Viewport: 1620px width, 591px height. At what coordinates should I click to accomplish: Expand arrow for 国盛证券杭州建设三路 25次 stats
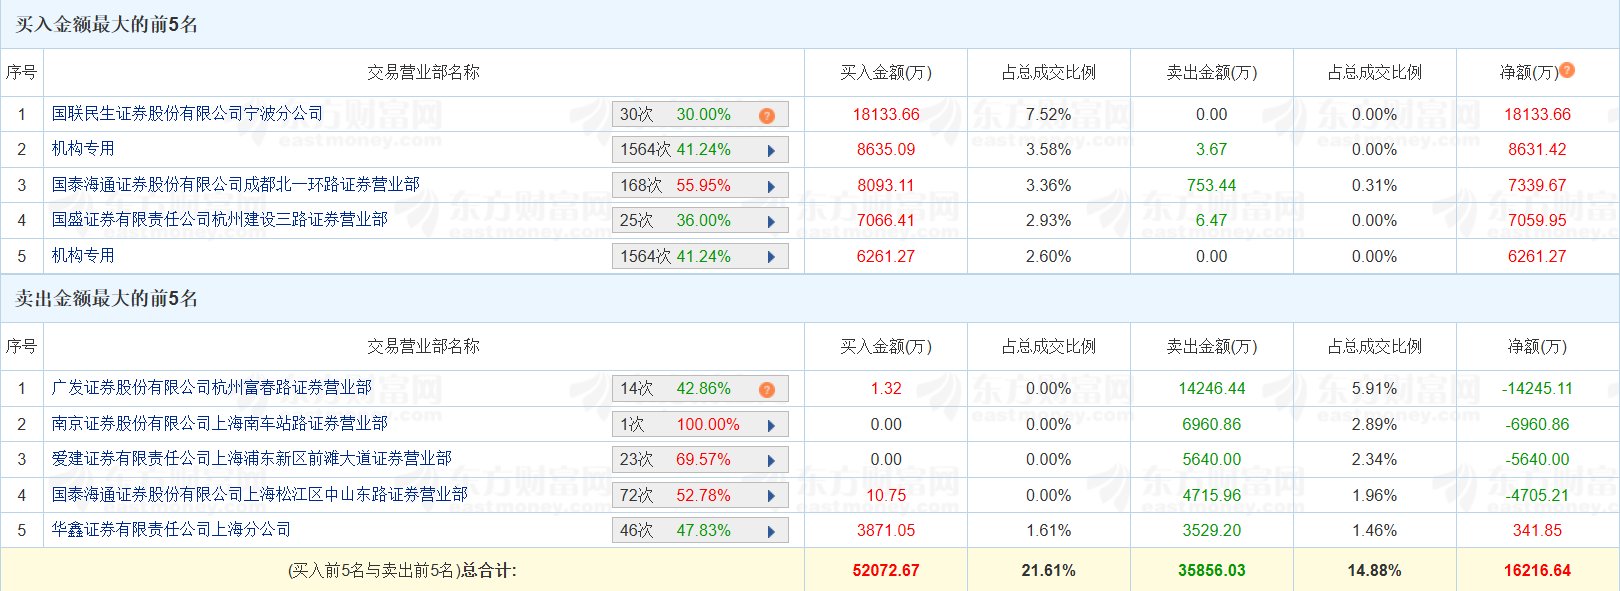pos(771,222)
